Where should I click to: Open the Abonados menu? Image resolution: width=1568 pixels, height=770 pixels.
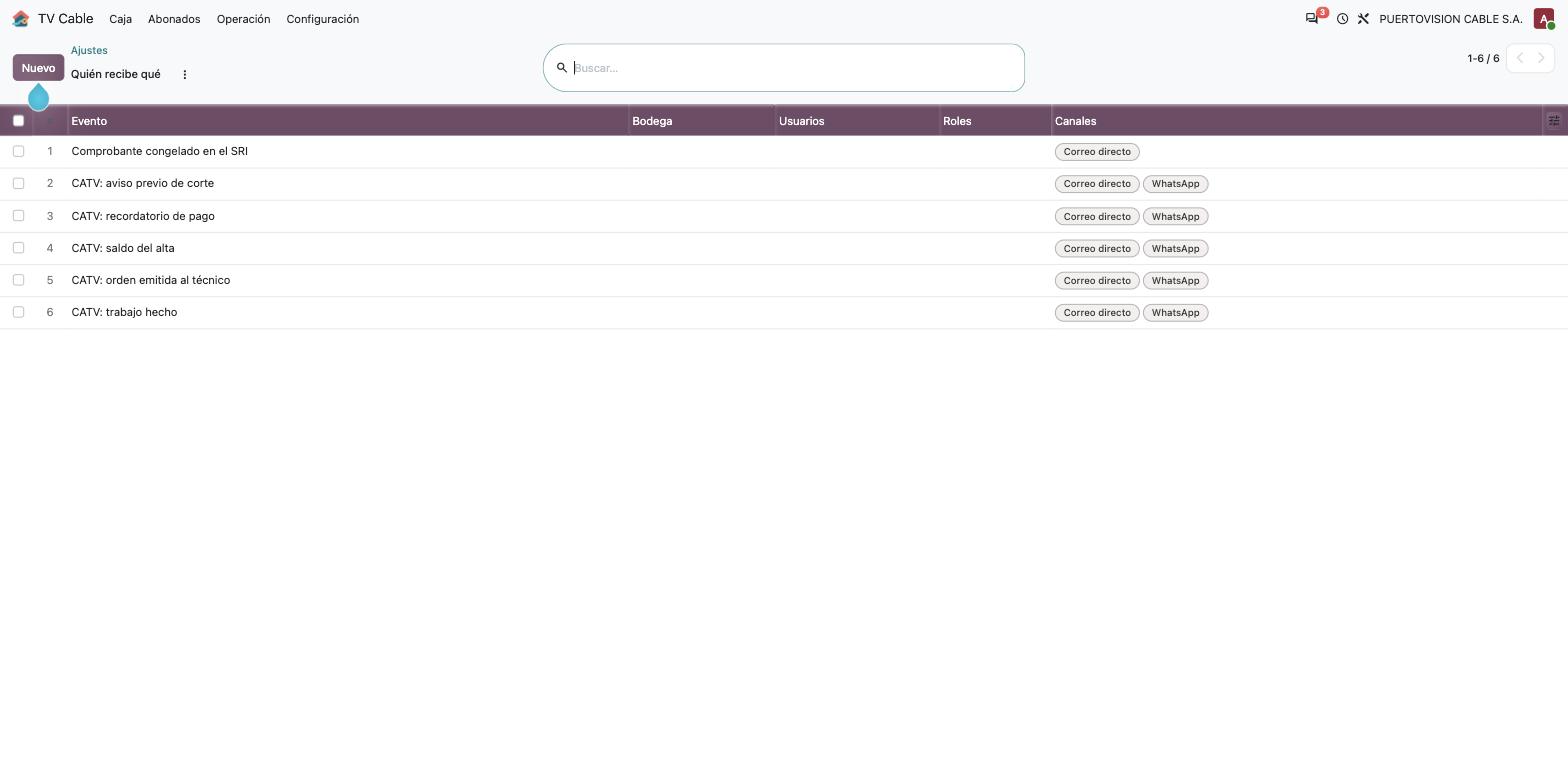point(174,19)
